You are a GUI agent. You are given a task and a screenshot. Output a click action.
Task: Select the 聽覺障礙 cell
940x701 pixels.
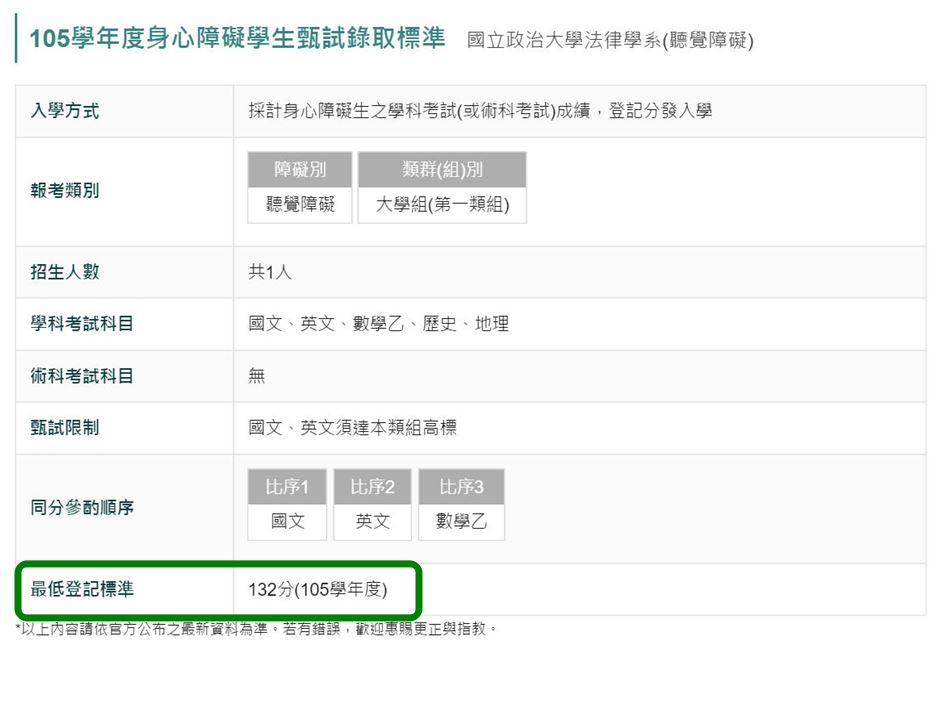300,204
